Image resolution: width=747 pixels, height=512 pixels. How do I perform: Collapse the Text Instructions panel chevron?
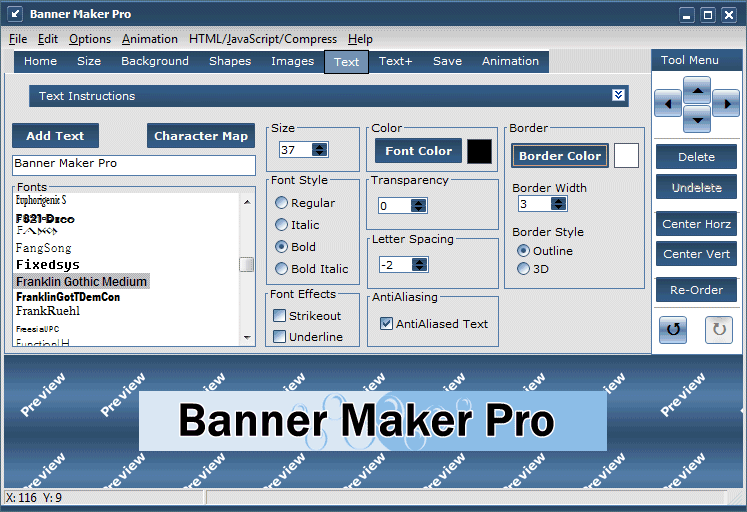click(619, 96)
